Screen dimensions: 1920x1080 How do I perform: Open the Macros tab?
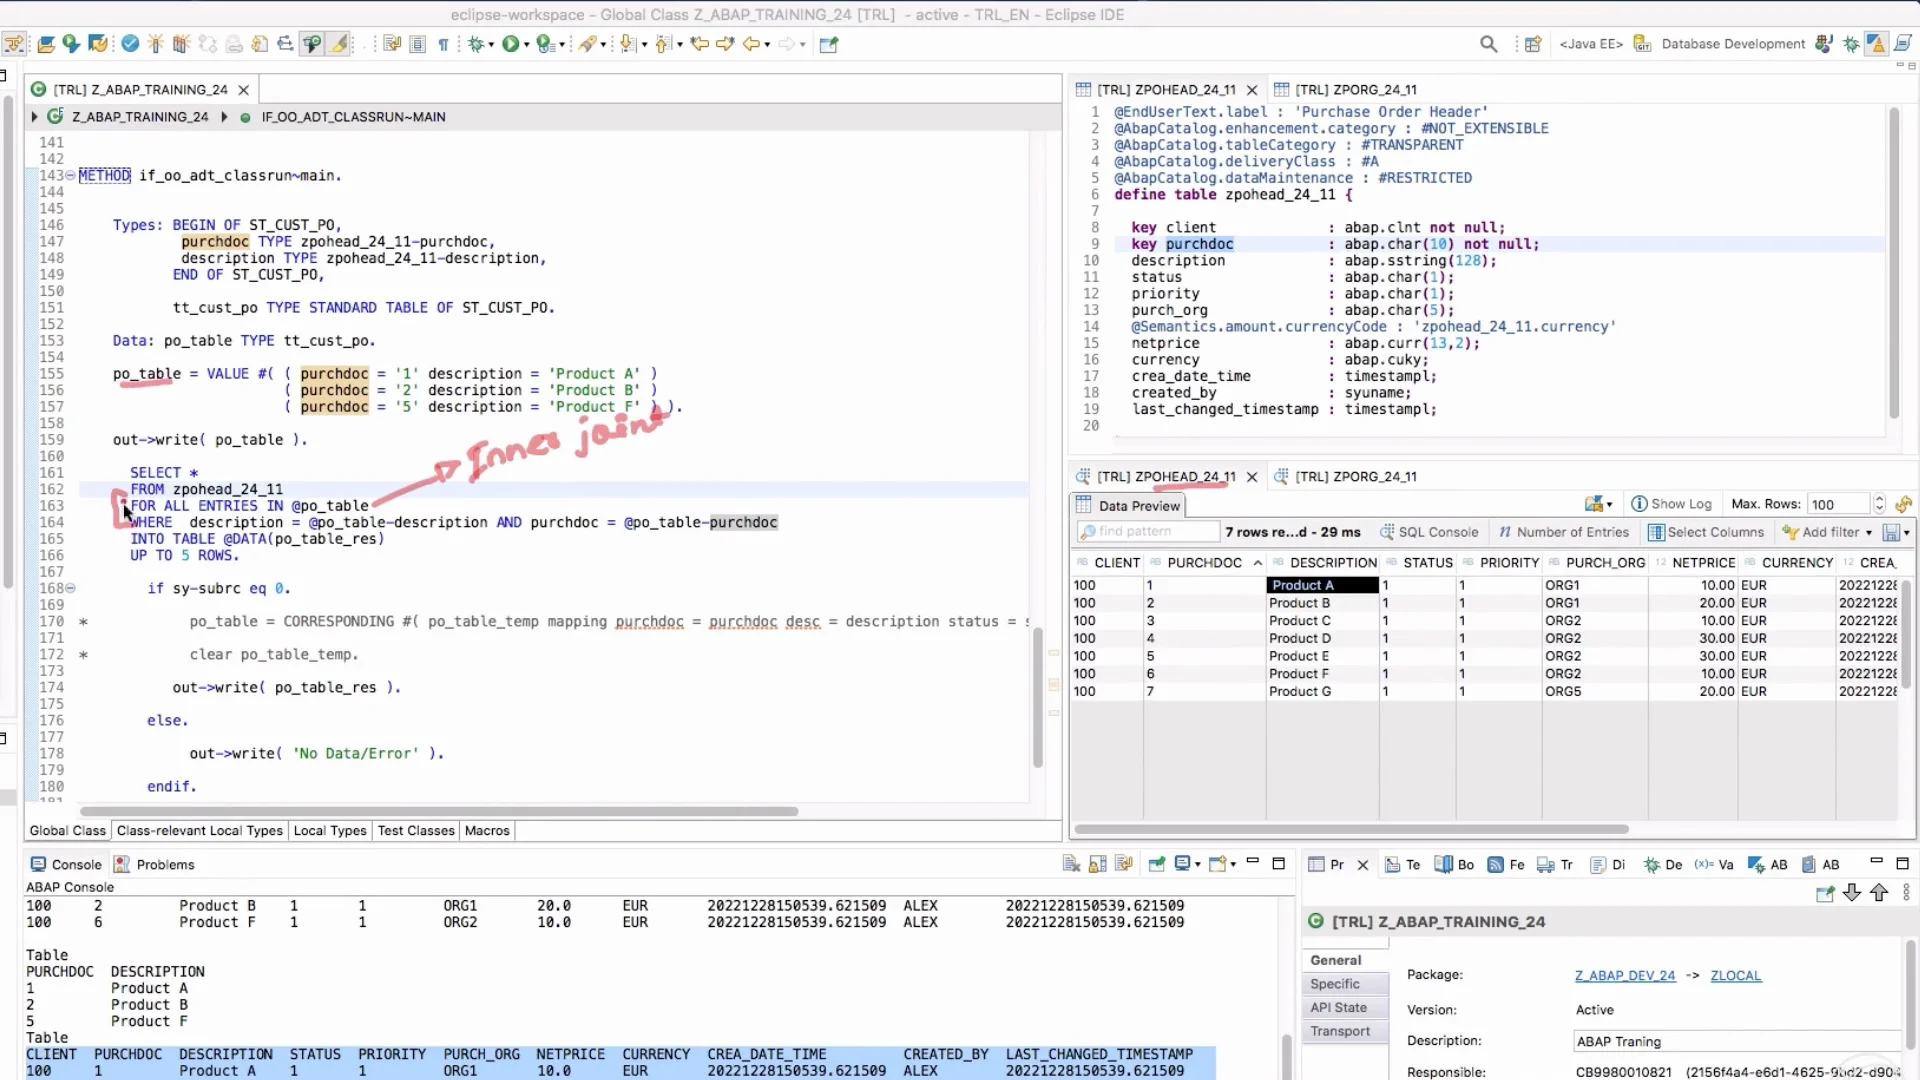point(487,831)
